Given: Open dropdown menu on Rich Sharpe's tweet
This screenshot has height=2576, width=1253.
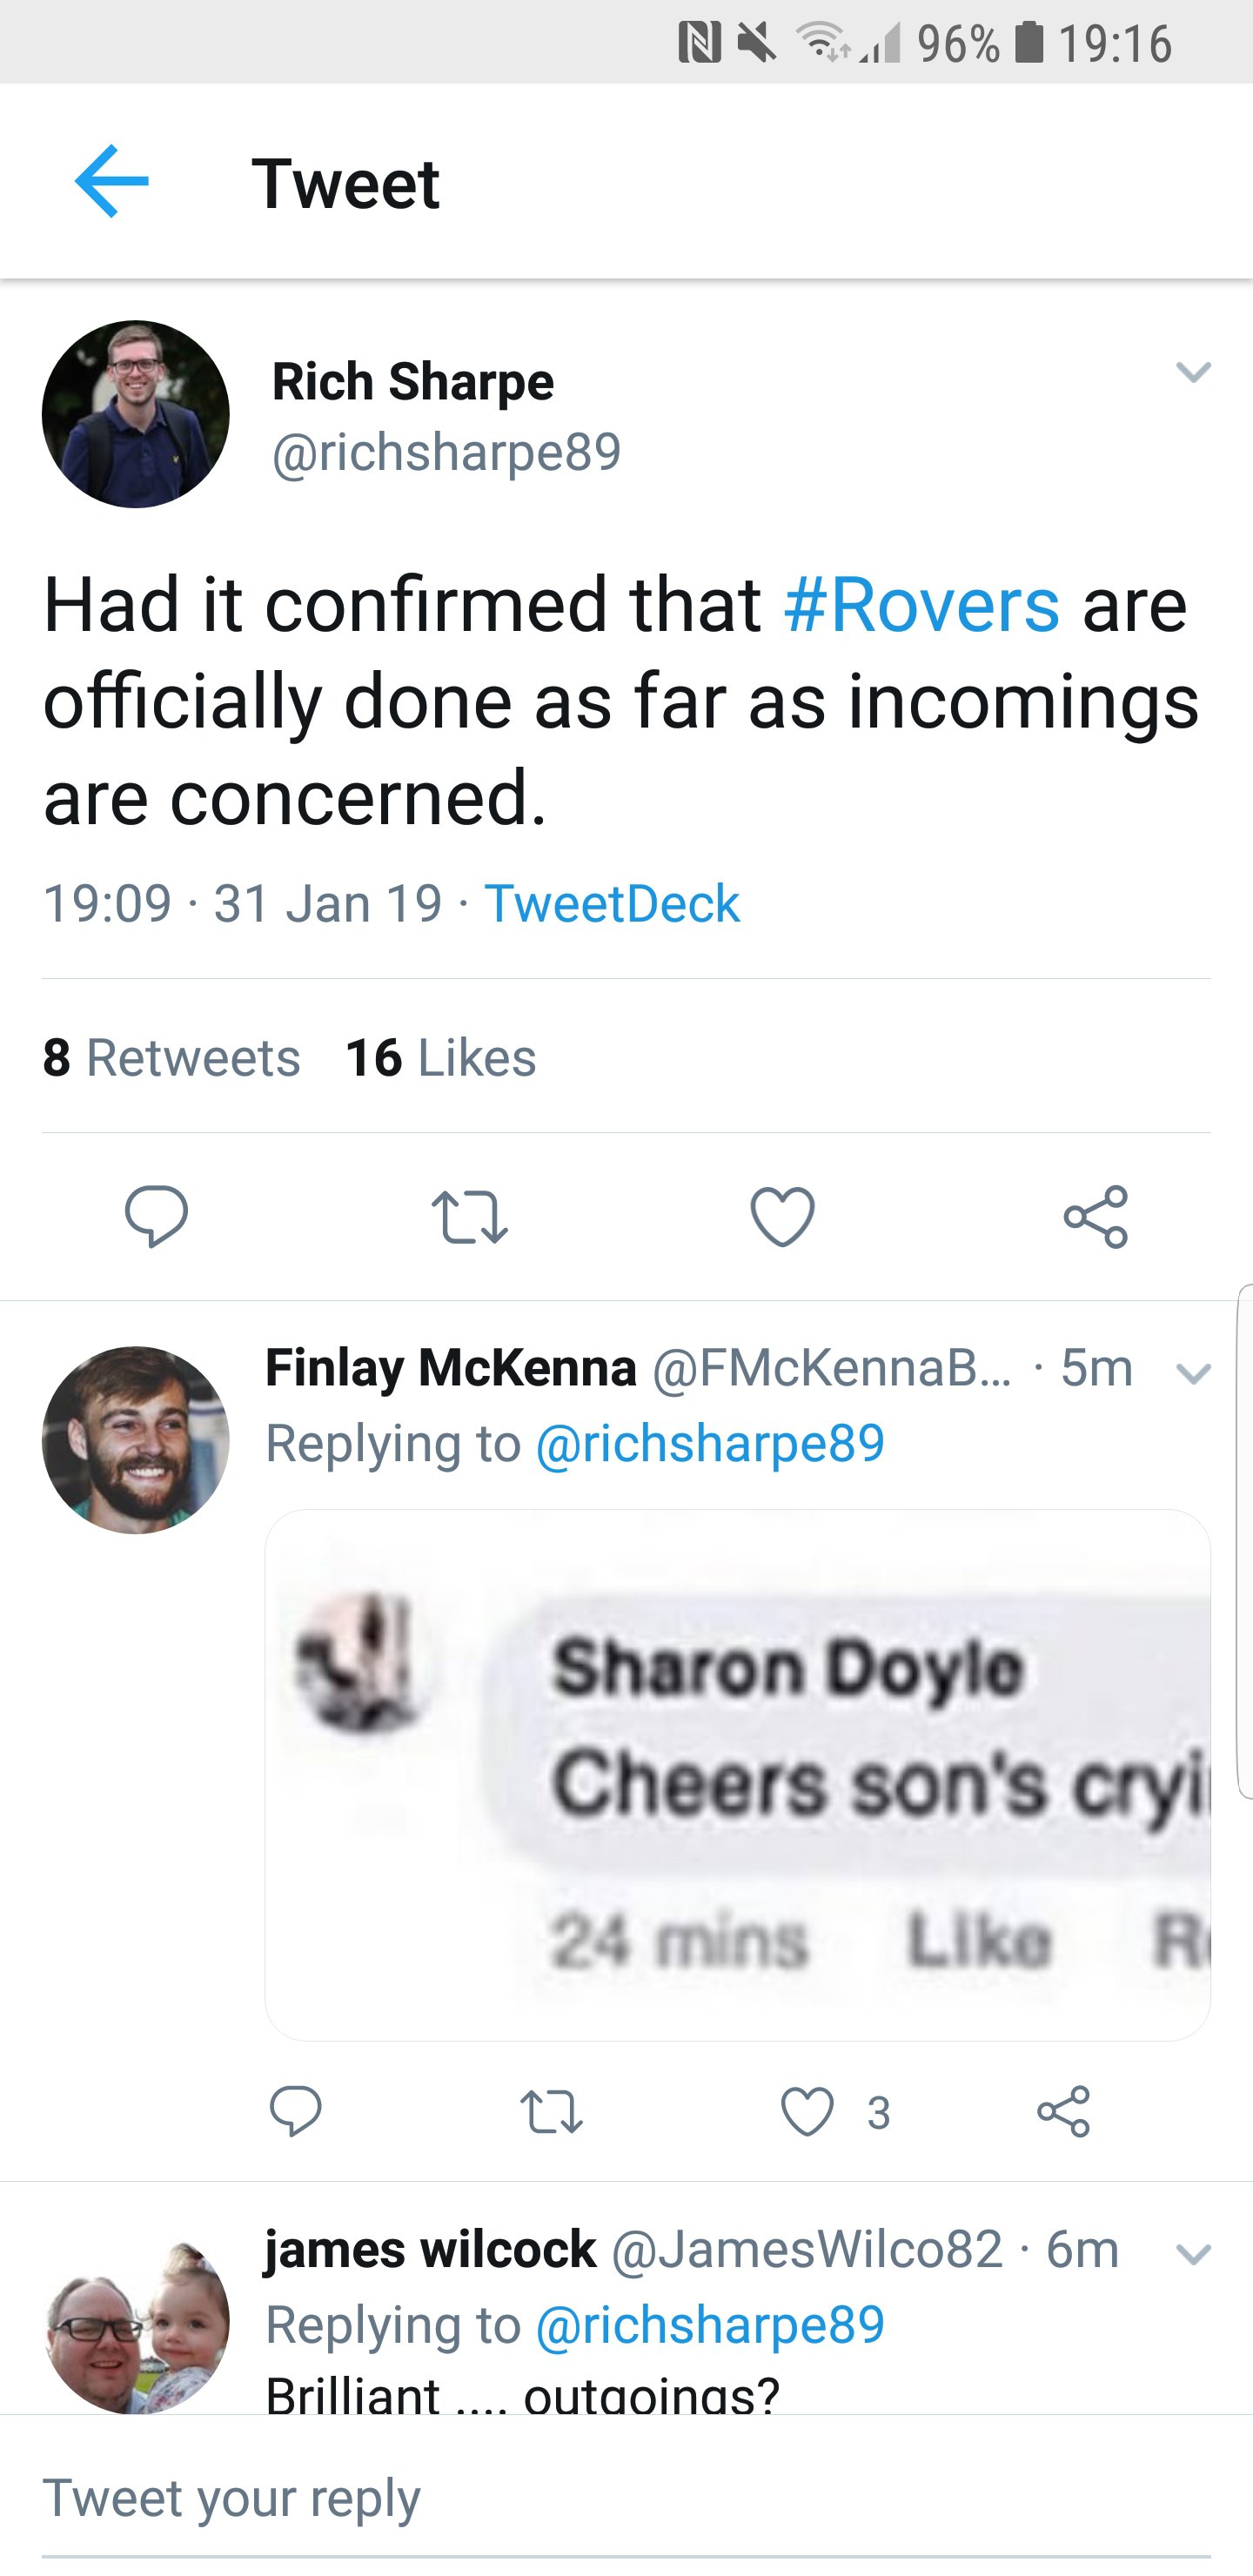Looking at the screenshot, I should click(x=1193, y=372).
